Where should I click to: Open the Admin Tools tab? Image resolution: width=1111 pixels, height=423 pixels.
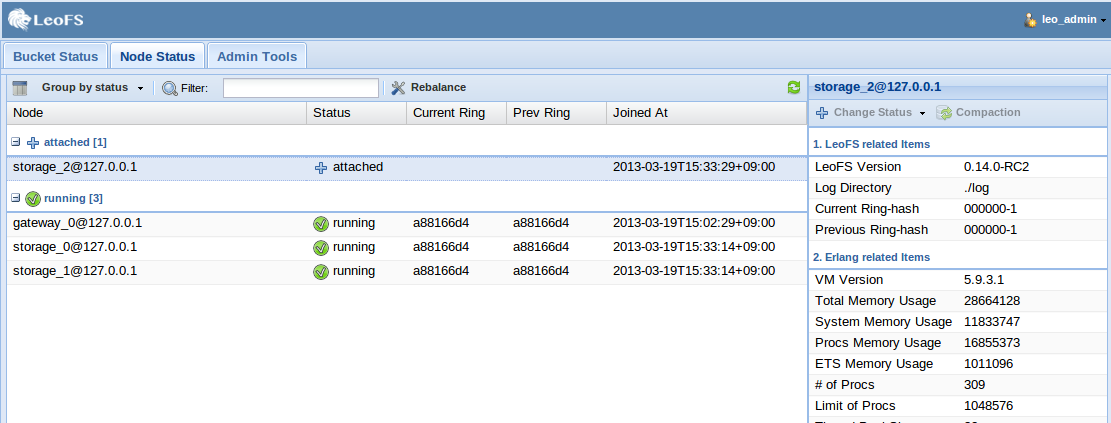(x=256, y=57)
